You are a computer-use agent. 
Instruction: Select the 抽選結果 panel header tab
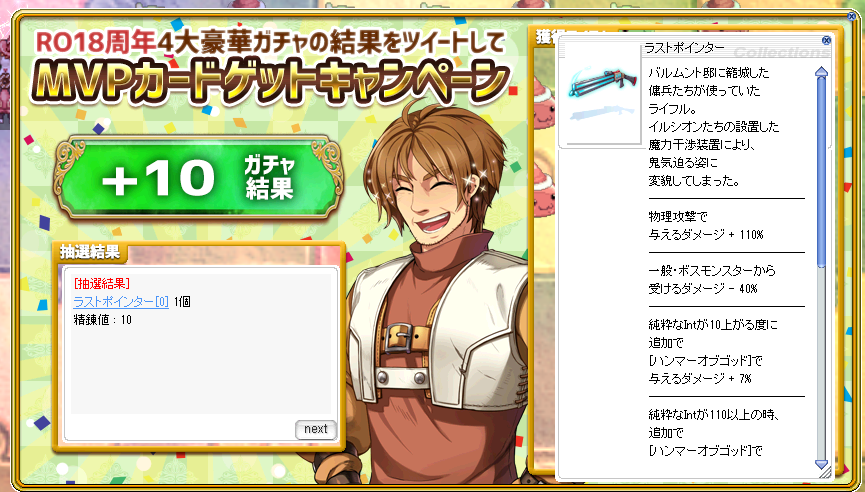[90, 252]
